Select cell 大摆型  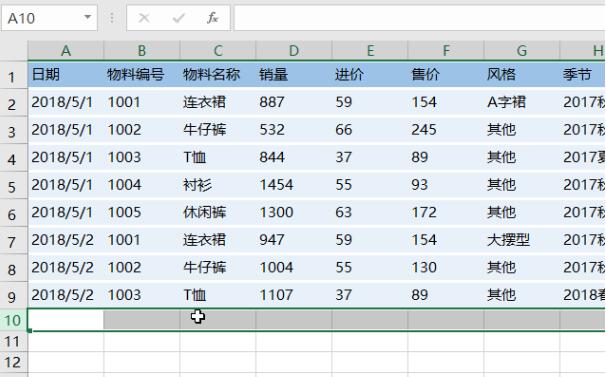(522, 240)
